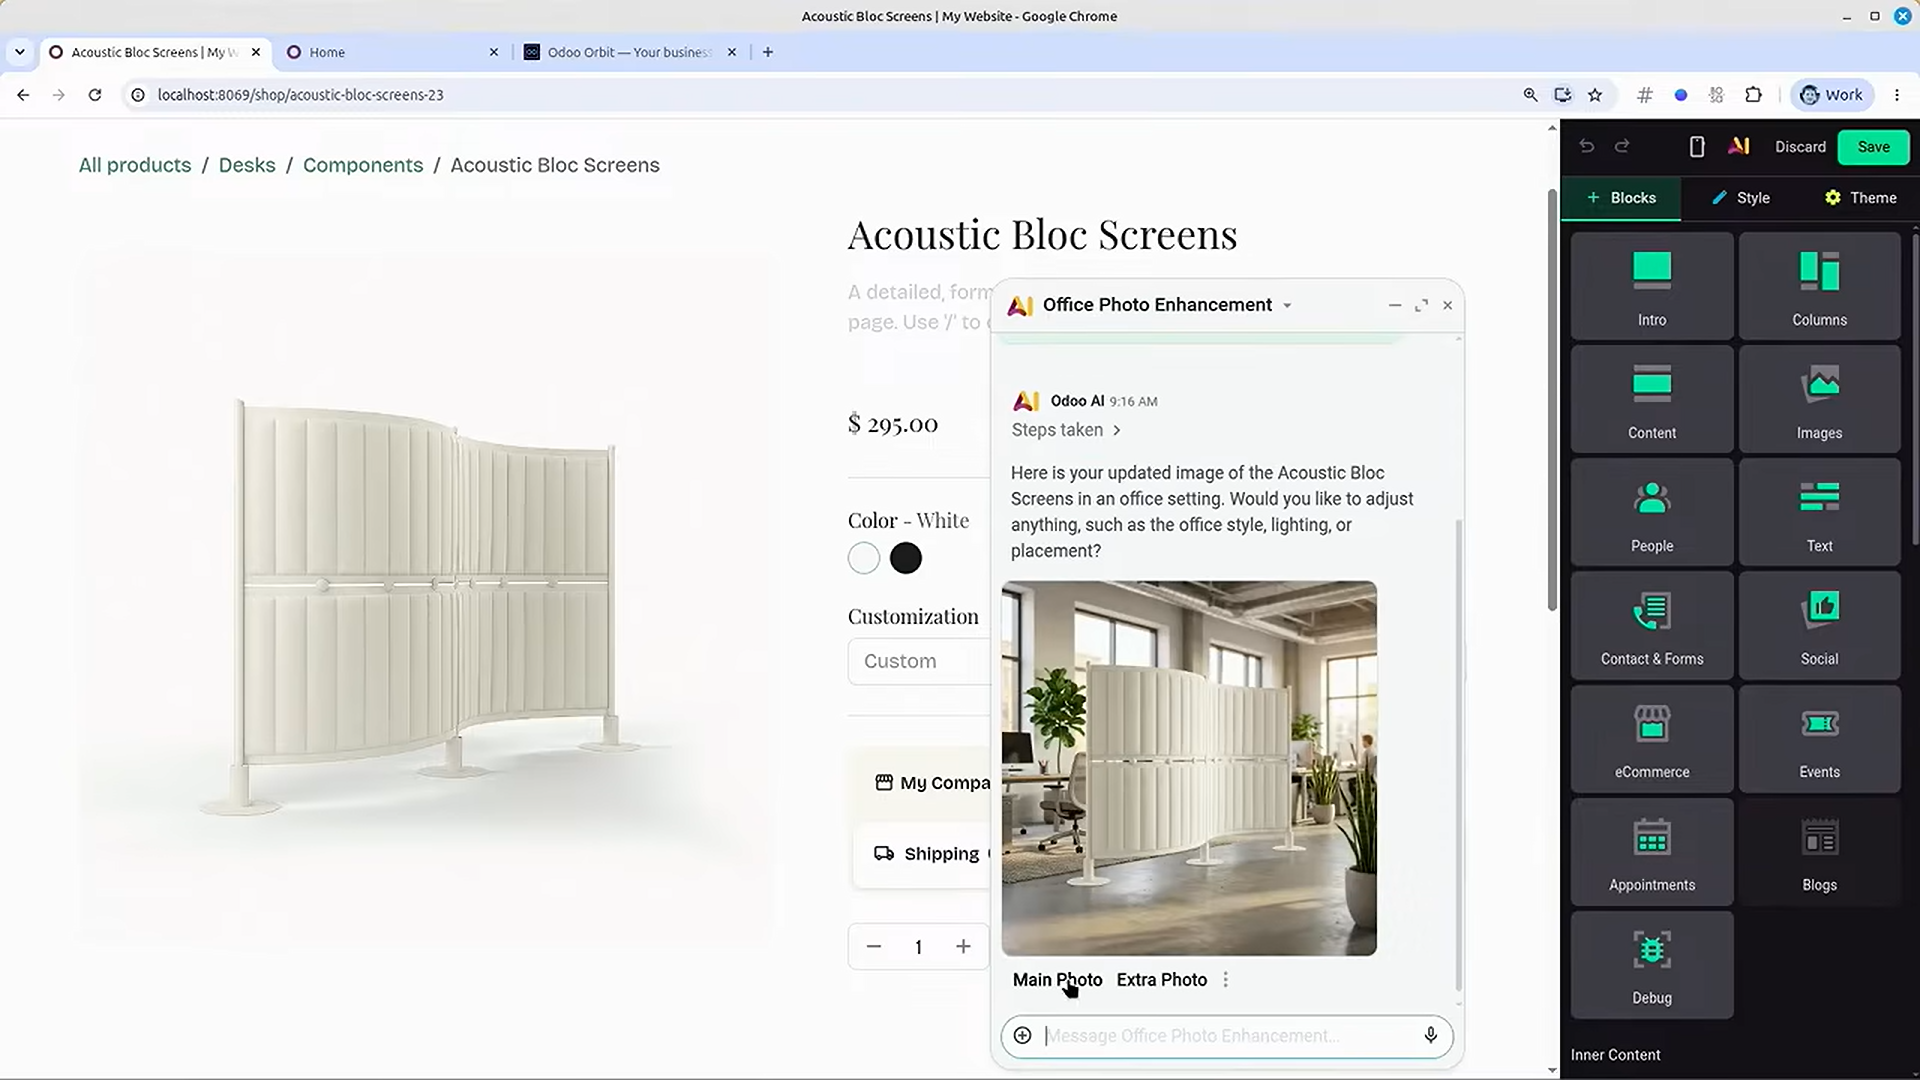This screenshot has height=1080, width=1920.
Task: Open the Blogs block category
Action: tap(1819, 851)
